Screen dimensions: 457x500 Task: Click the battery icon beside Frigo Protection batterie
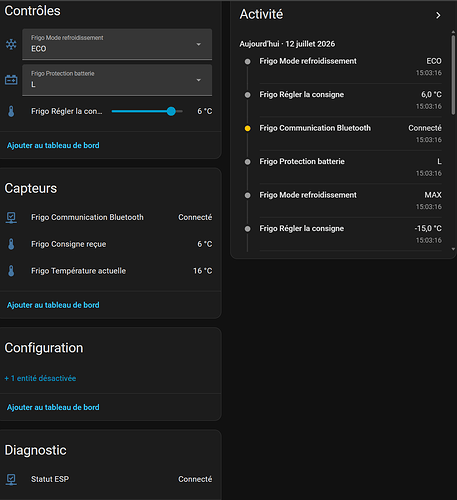[x=11, y=80]
